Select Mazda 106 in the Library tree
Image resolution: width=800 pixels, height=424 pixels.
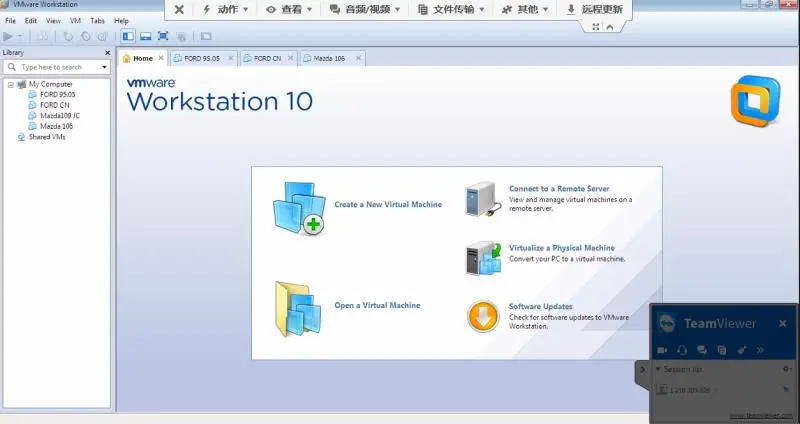[x=57, y=126]
